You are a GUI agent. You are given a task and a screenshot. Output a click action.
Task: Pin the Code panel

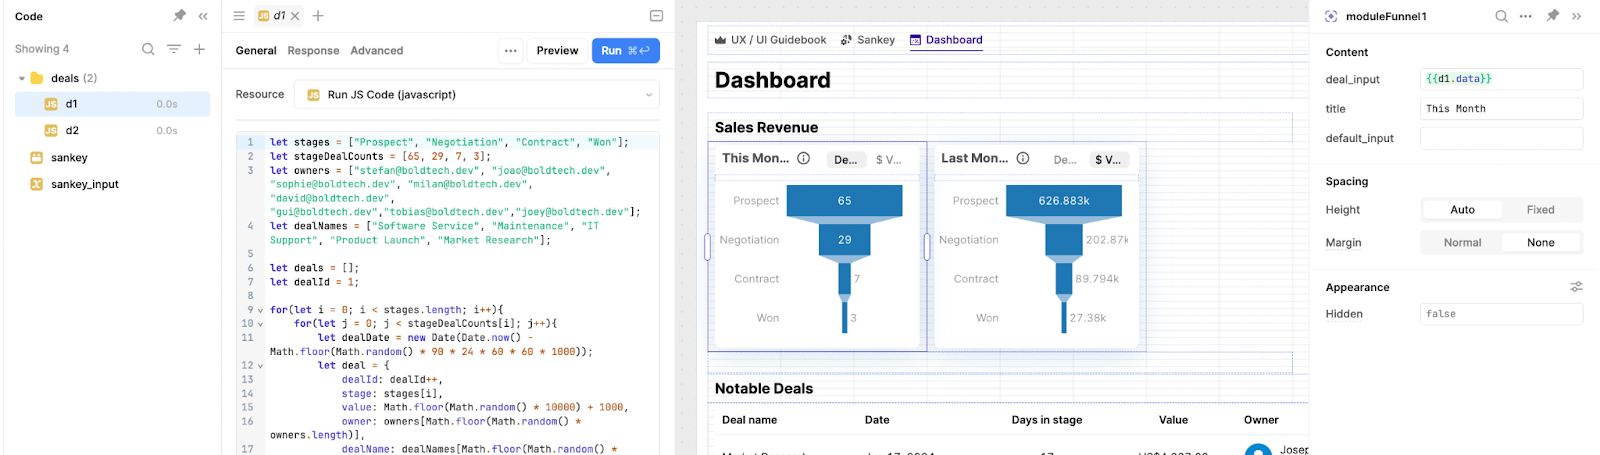[179, 16]
